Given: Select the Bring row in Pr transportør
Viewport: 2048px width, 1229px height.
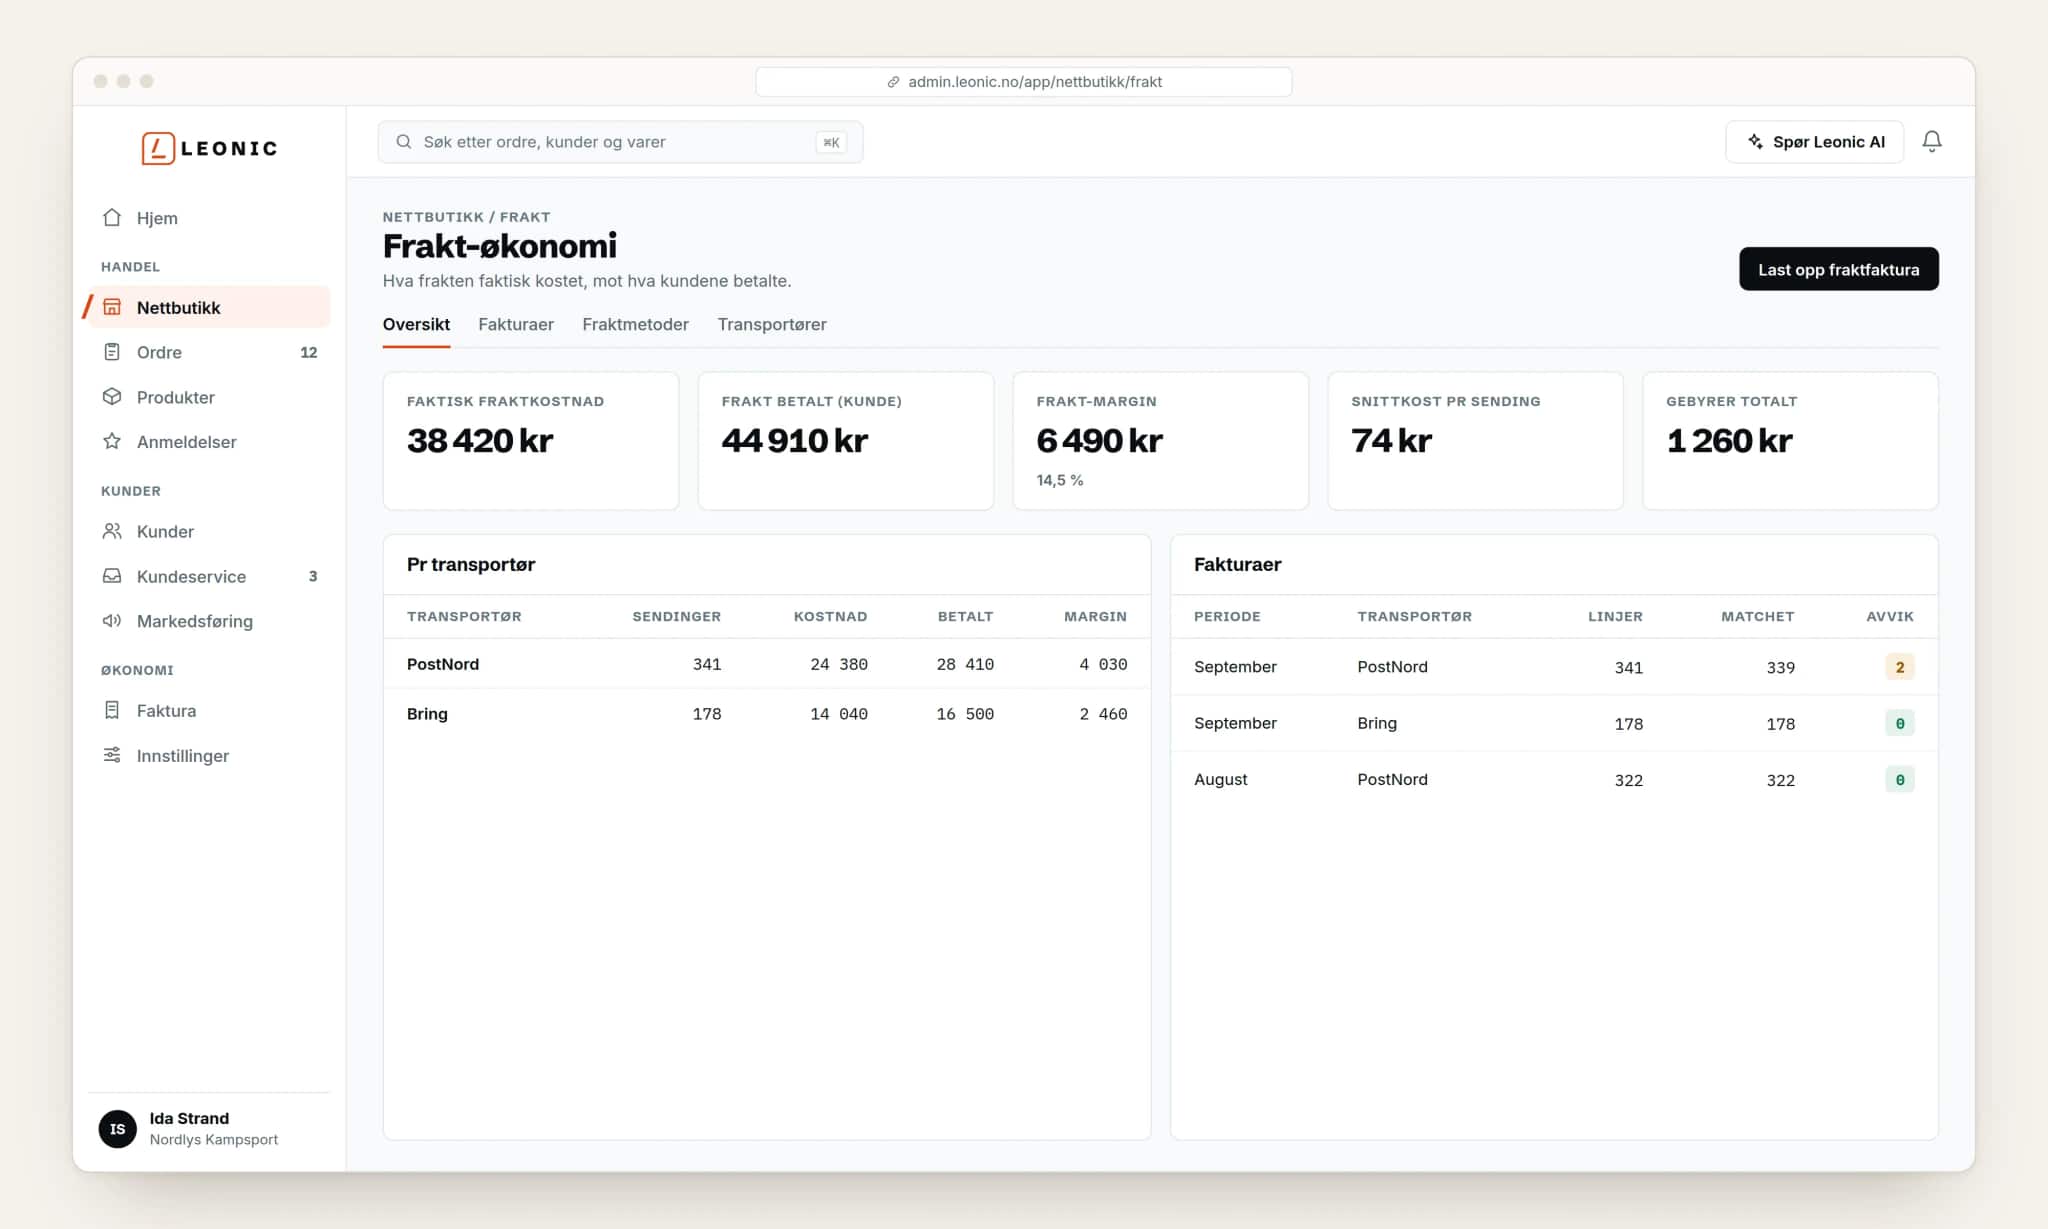Looking at the screenshot, I should coord(767,714).
